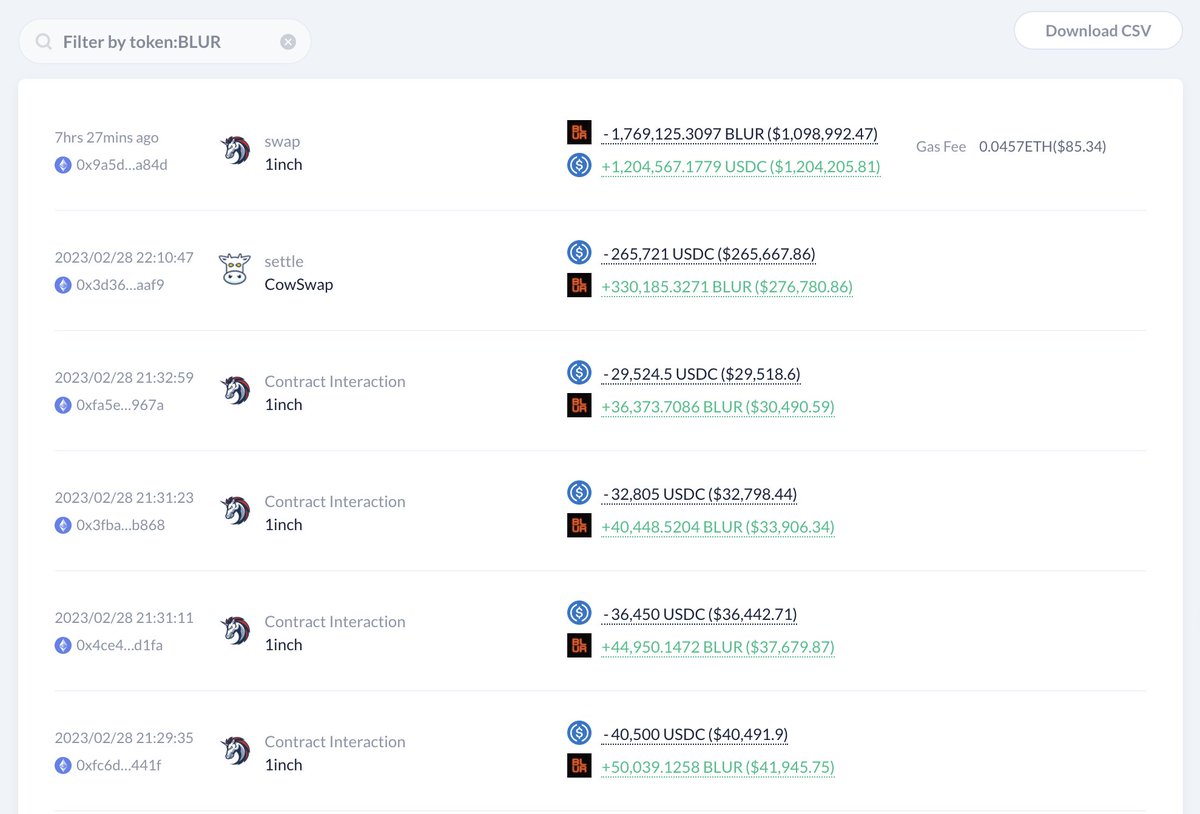
Task: Click the 2023/02/28 21:31:23 timestamp
Action: pyautogui.click(x=124, y=497)
